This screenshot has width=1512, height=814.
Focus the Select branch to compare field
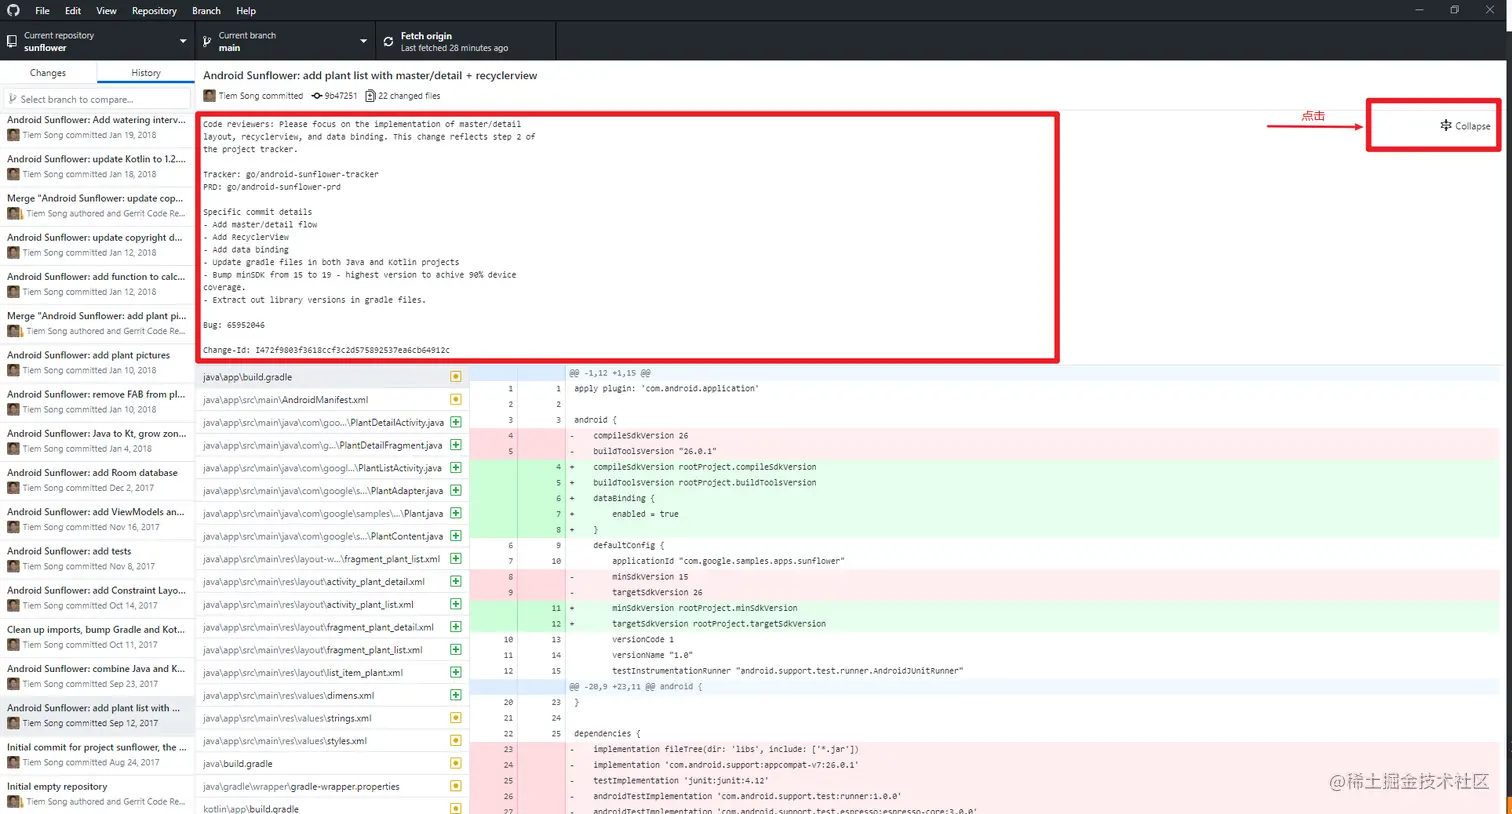coord(97,99)
